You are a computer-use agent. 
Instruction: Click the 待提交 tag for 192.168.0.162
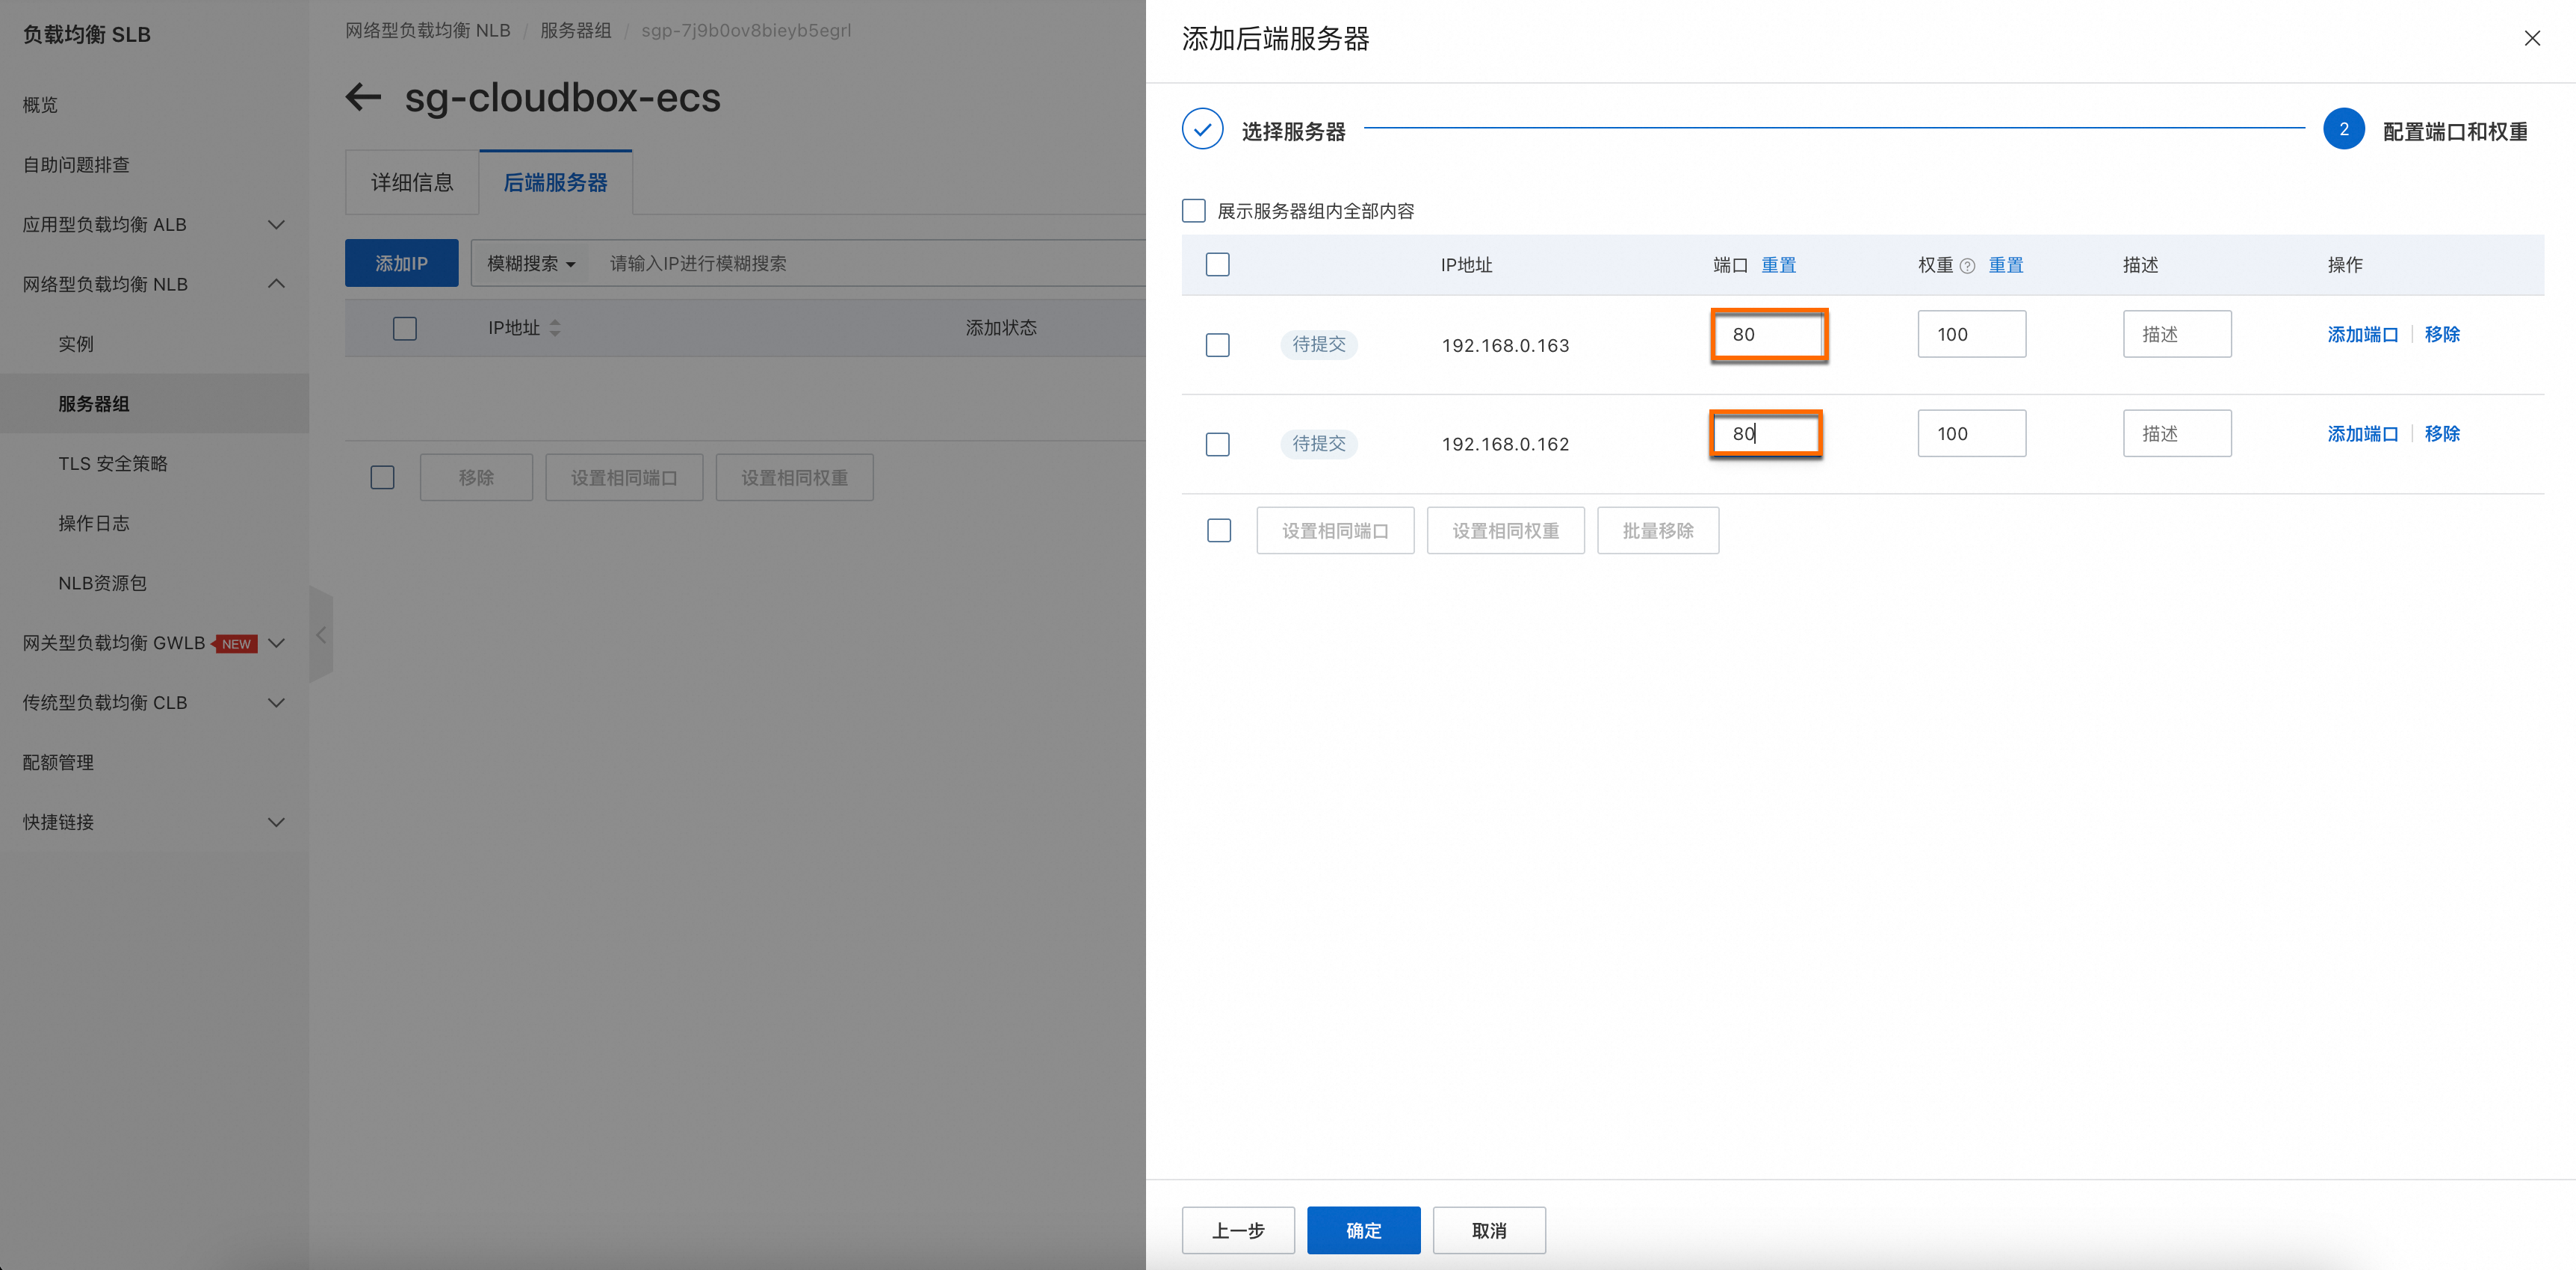pyautogui.click(x=1318, y=443)
